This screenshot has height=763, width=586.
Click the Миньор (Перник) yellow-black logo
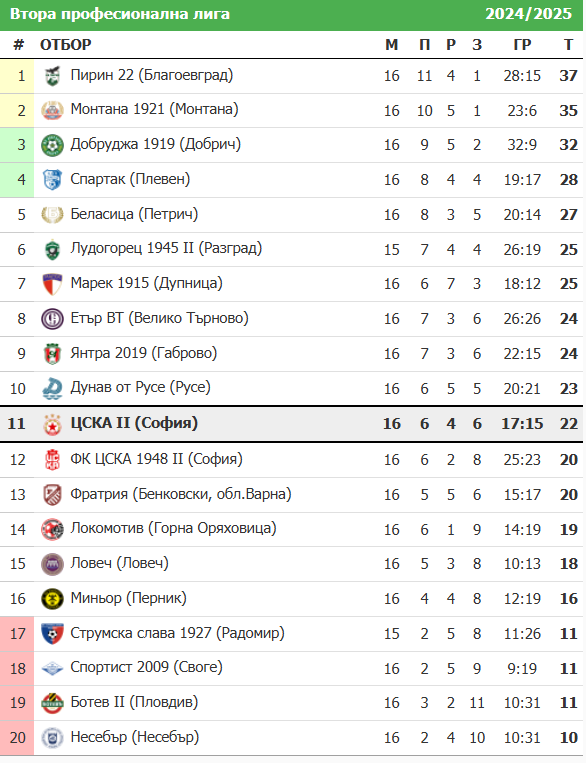[x=52, y=599]
